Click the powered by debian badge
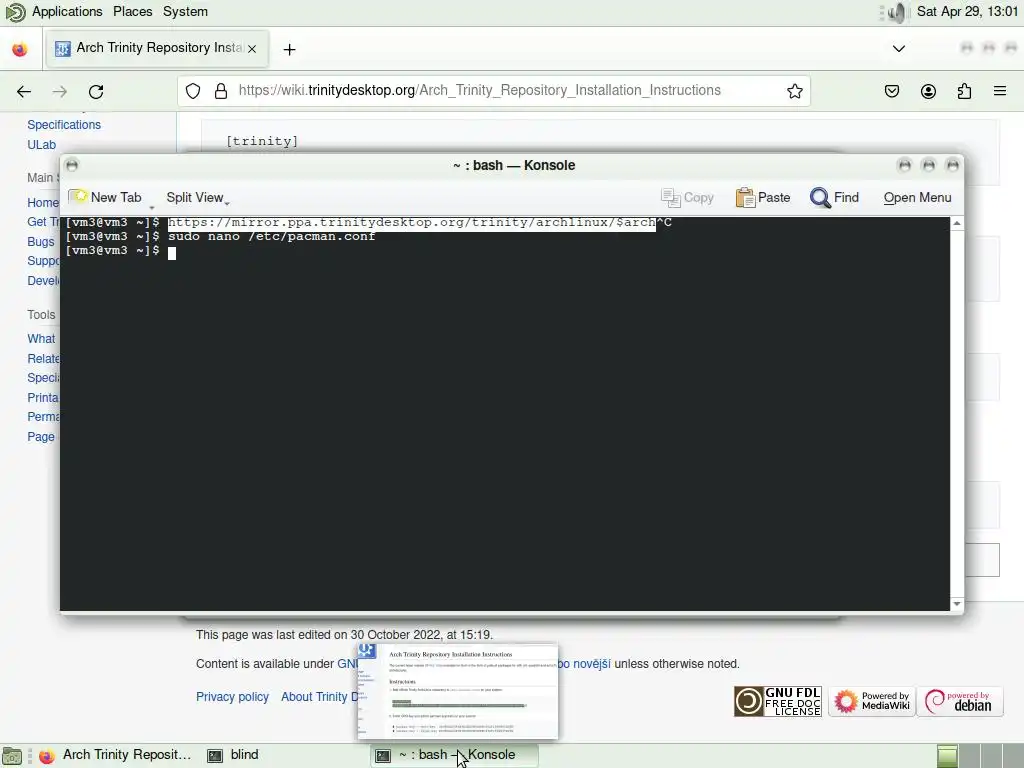The height and width of the screenshot is (768, 1024). (x=959, y=701)
